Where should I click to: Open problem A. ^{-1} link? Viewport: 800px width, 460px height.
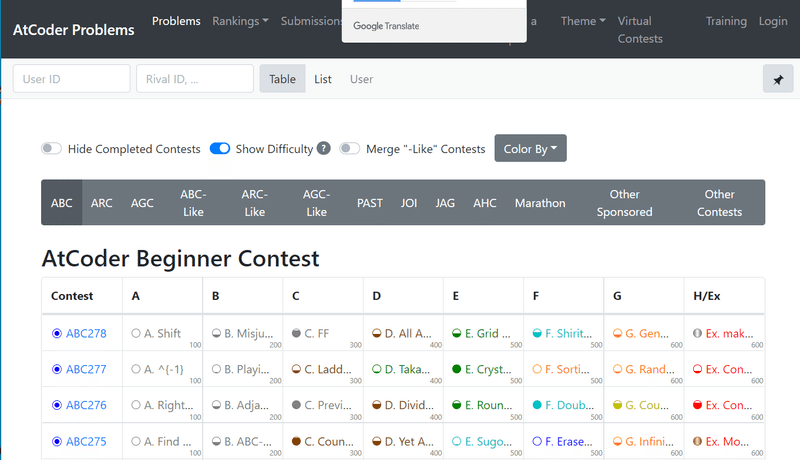pyautogui.click(x=164, y=369)
